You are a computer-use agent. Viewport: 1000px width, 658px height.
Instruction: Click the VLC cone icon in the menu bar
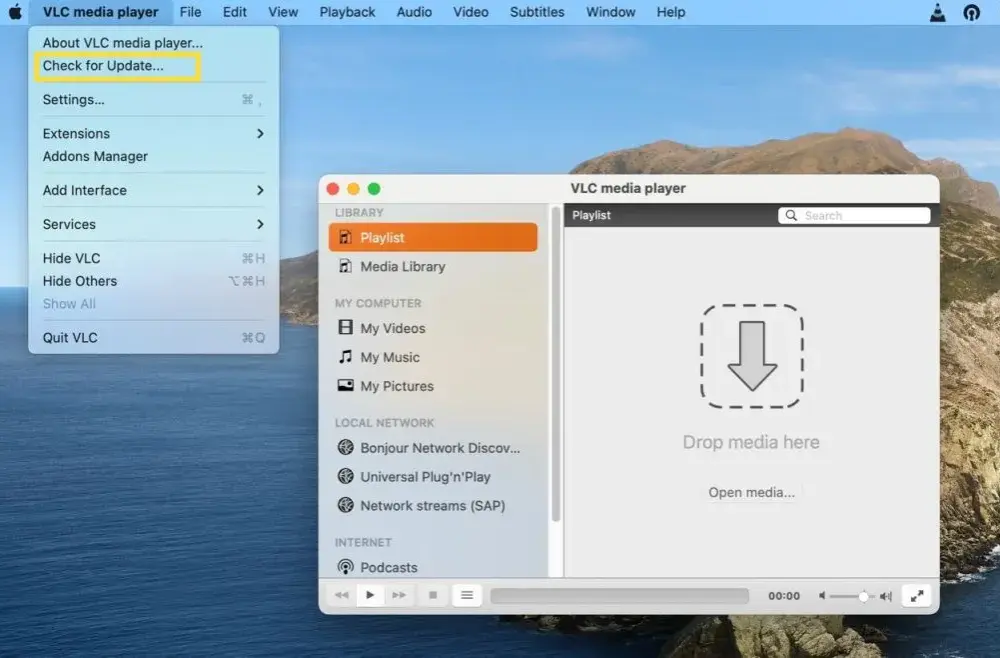tap(938, 12)
